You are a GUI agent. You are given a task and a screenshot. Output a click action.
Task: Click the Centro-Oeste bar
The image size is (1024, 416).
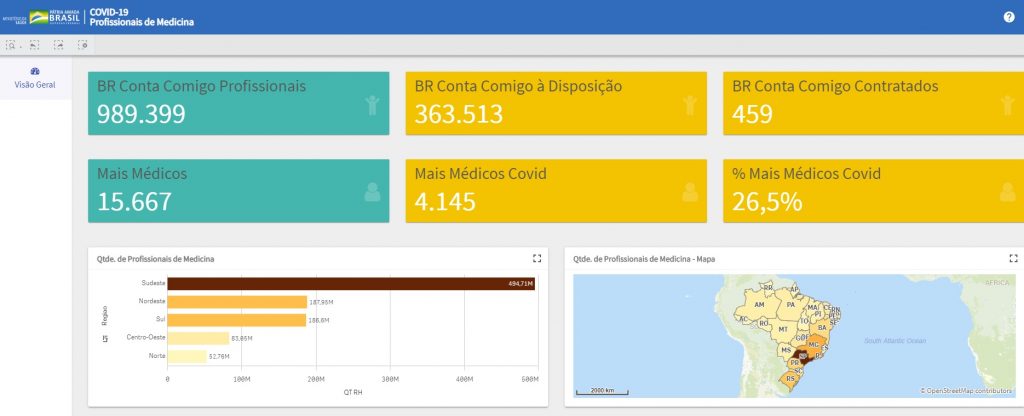coord(198,338)
